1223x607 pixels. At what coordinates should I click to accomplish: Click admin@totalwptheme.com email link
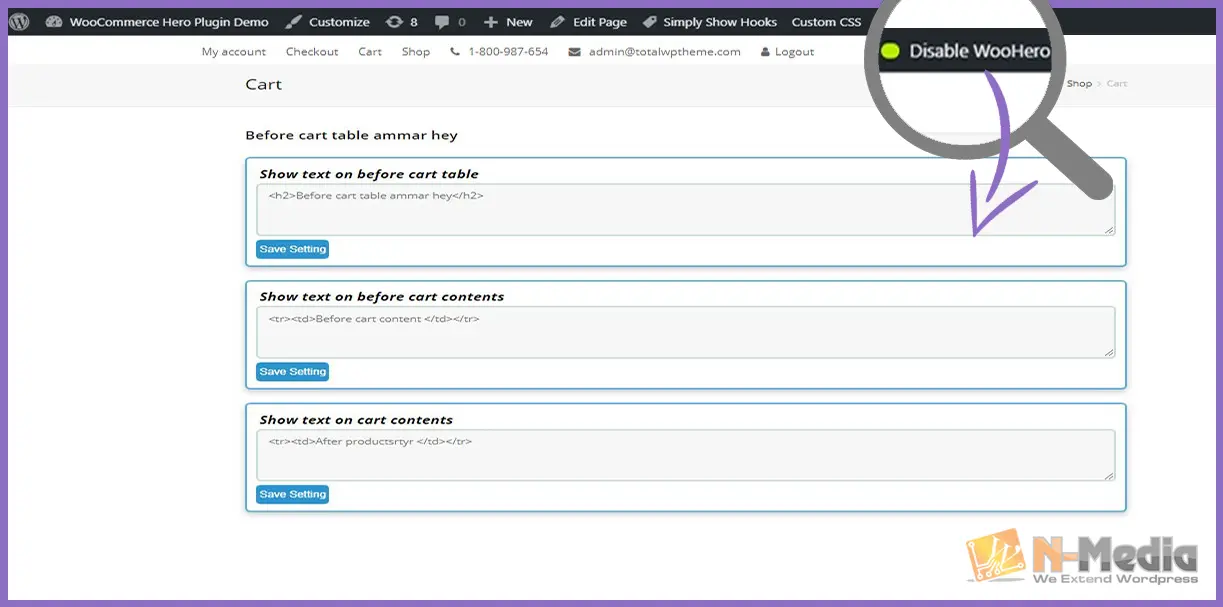pos(665,52)
